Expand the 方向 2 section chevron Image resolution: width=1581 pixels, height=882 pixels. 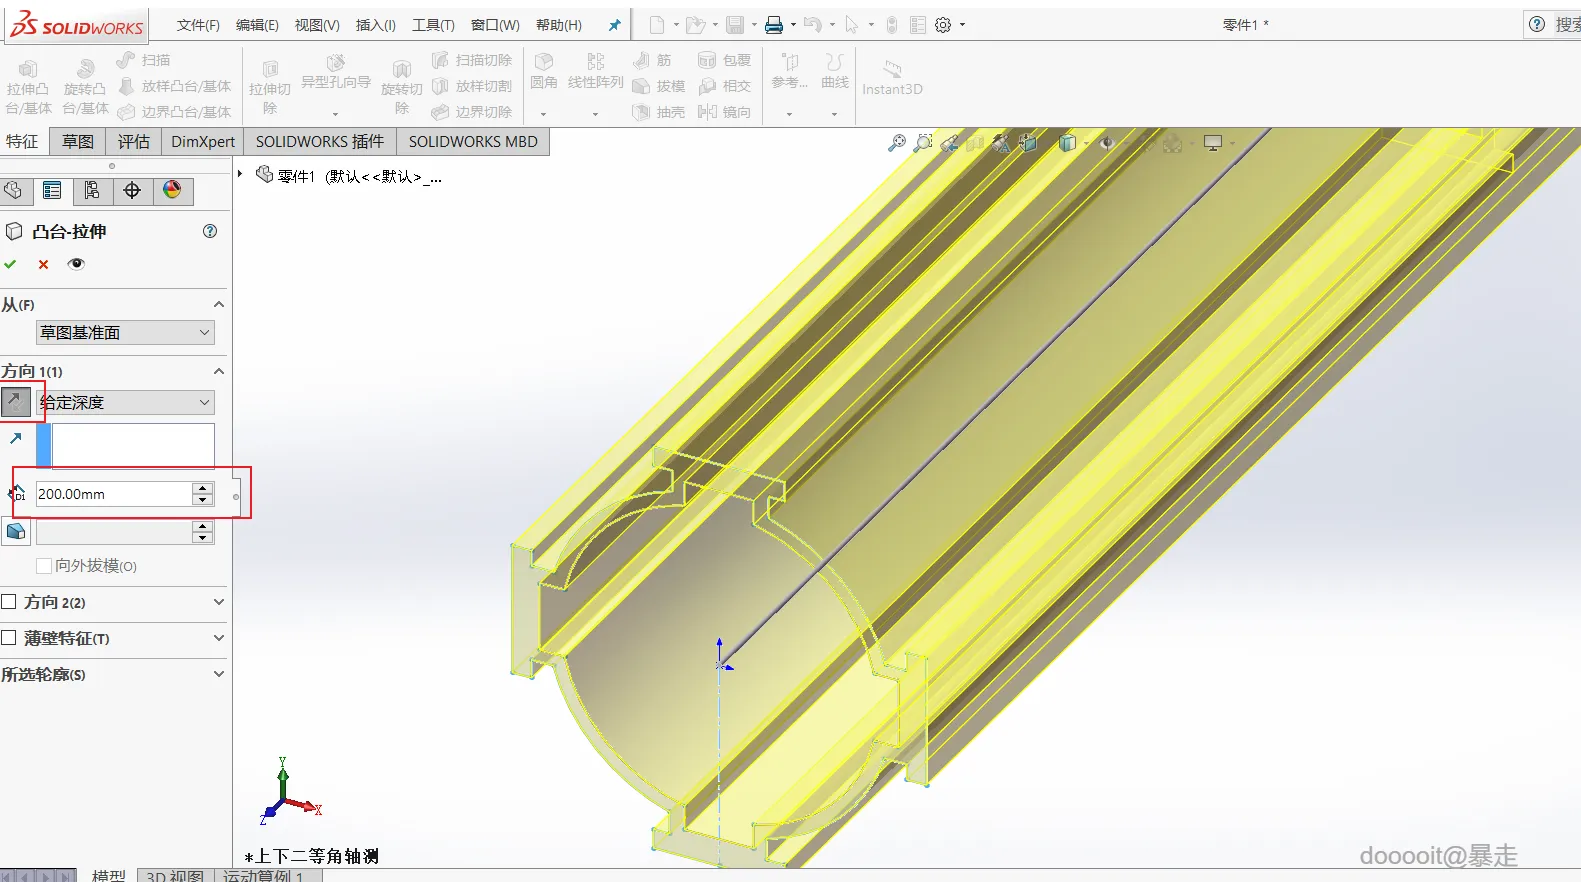219,602
